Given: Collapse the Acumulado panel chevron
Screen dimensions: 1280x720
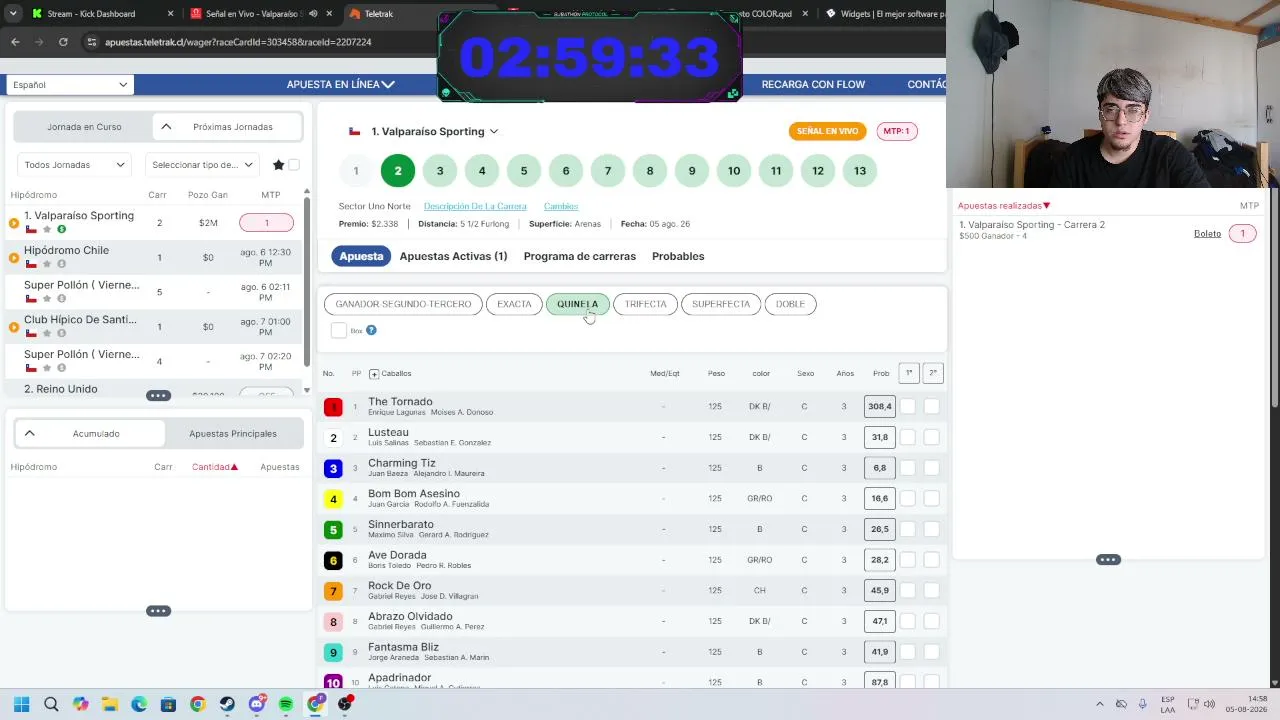Looking at the screenshot, I should pos(29,433).
